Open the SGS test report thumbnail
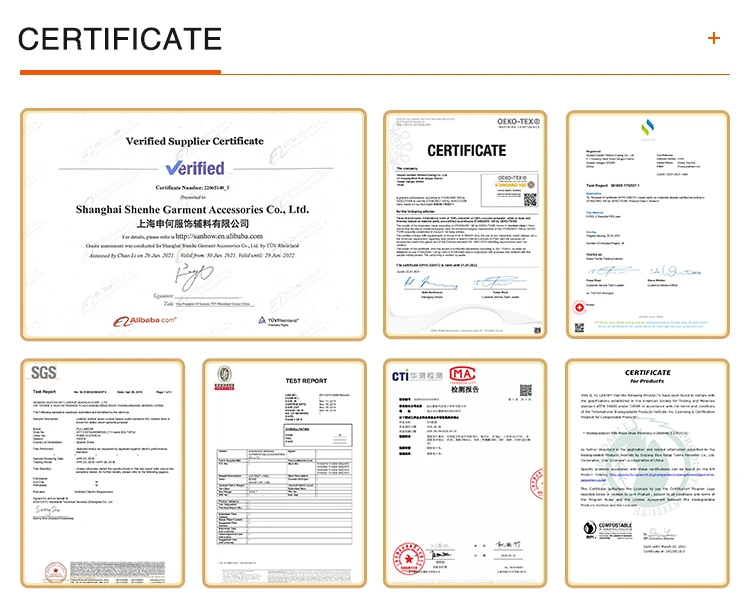 102,473
